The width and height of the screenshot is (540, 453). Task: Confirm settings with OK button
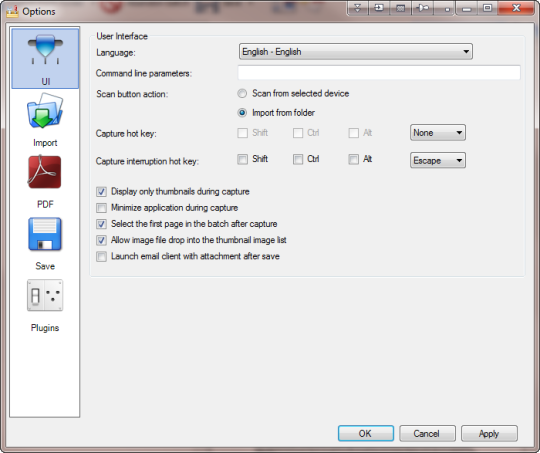click(x=366, y=433)
